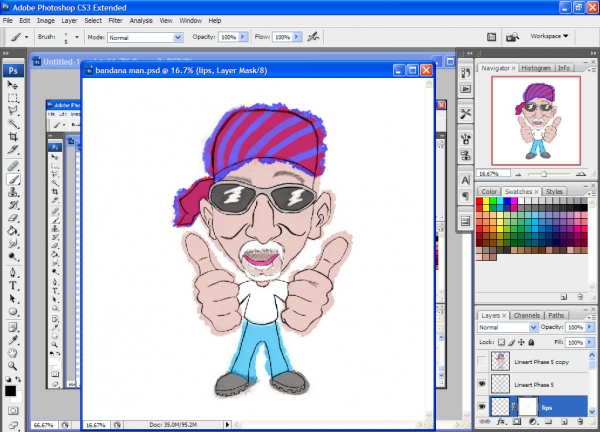Select the Type tool
600x432 pixels.
point(13,286)
